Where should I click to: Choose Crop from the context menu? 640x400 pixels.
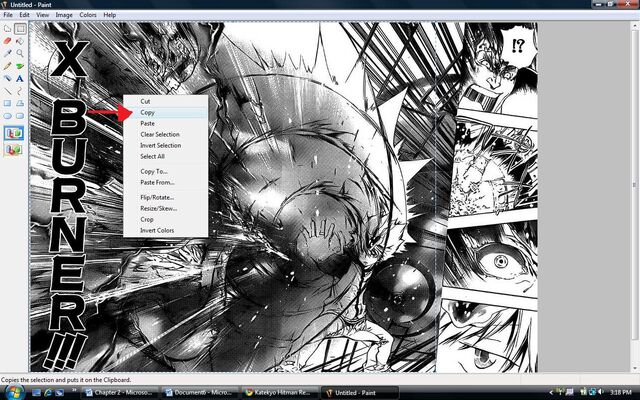(x=166, y=220)
